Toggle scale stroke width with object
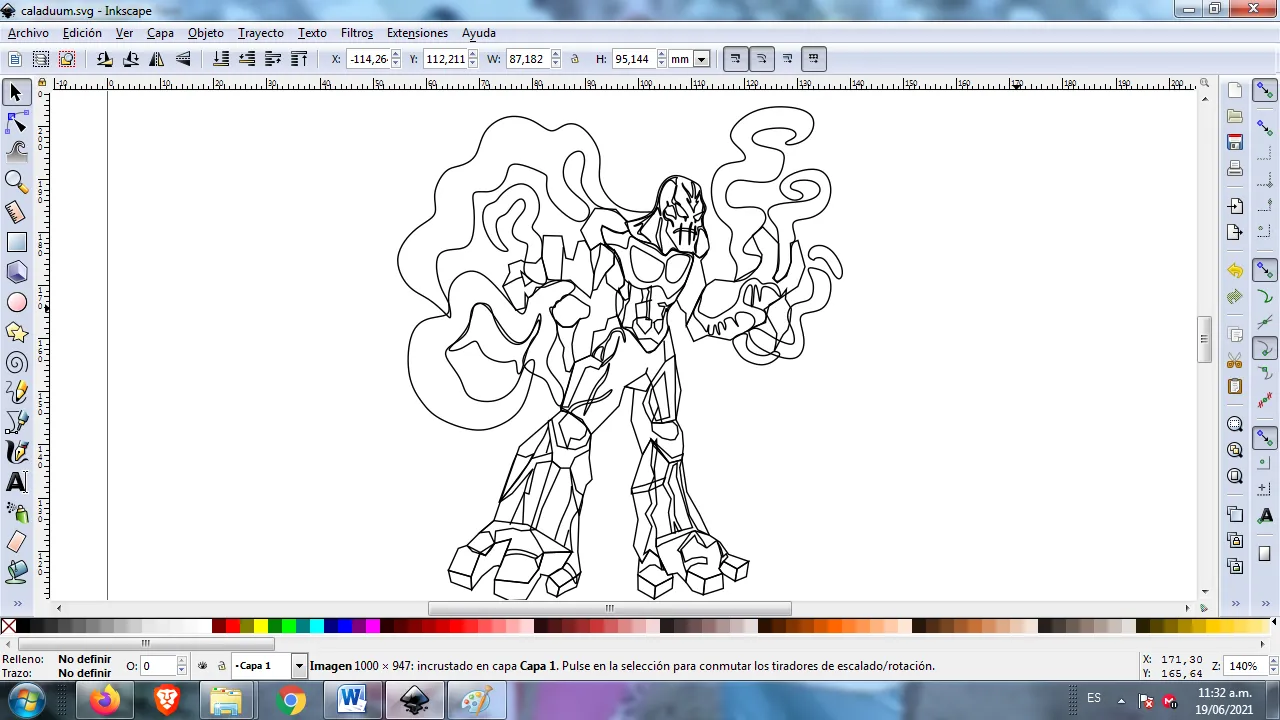This screenshot has width=1280, height=720. point(735,59)
